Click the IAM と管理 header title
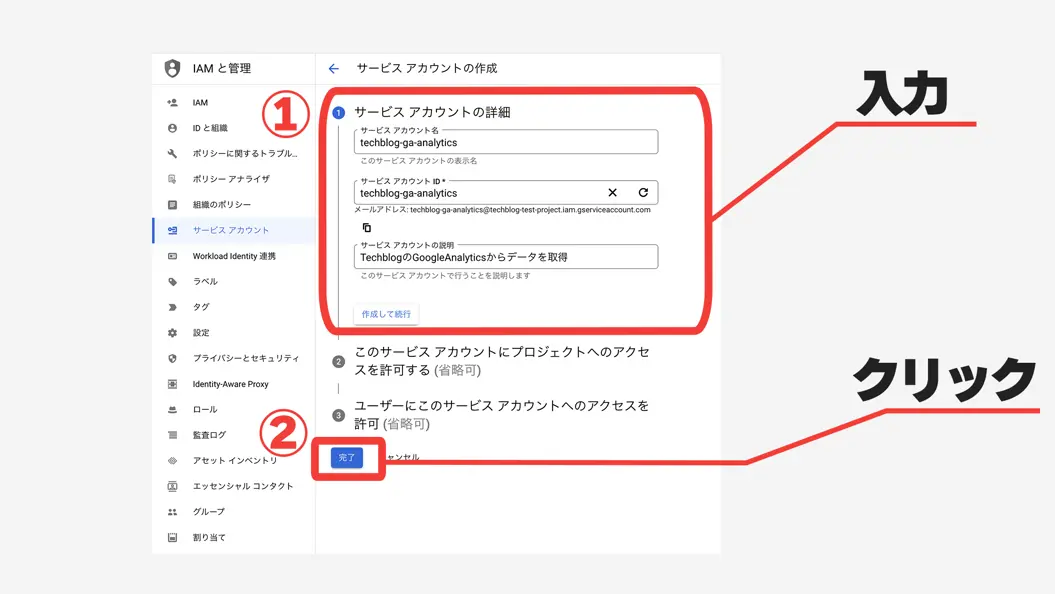The image size is (1055, 594). [221, 69]
